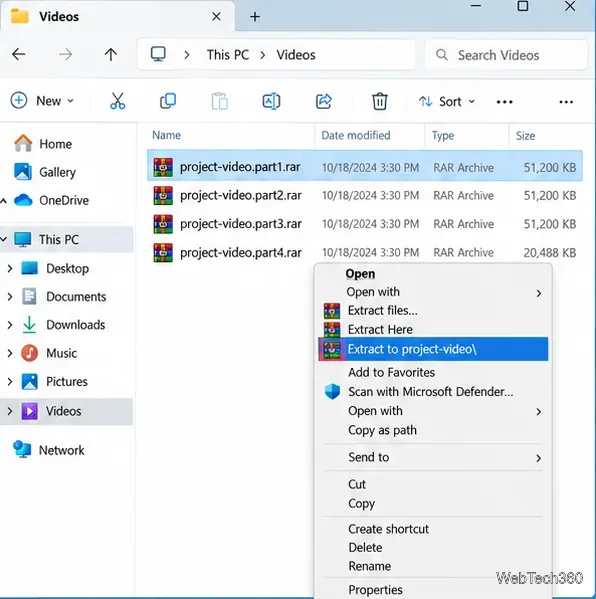The width and height of the screenshot is (596, 599).
Task: Expand the Pictures folder chevron
Action: 10,382
